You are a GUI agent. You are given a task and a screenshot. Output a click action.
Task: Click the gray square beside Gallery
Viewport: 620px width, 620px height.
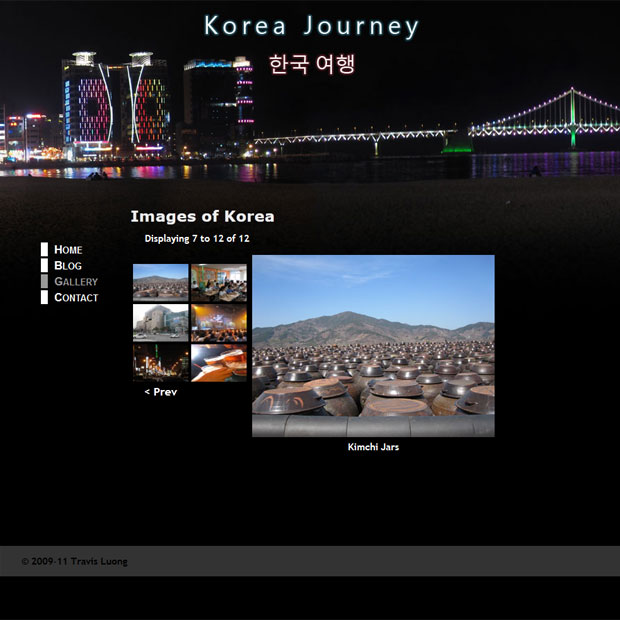[x=44, y=281]
